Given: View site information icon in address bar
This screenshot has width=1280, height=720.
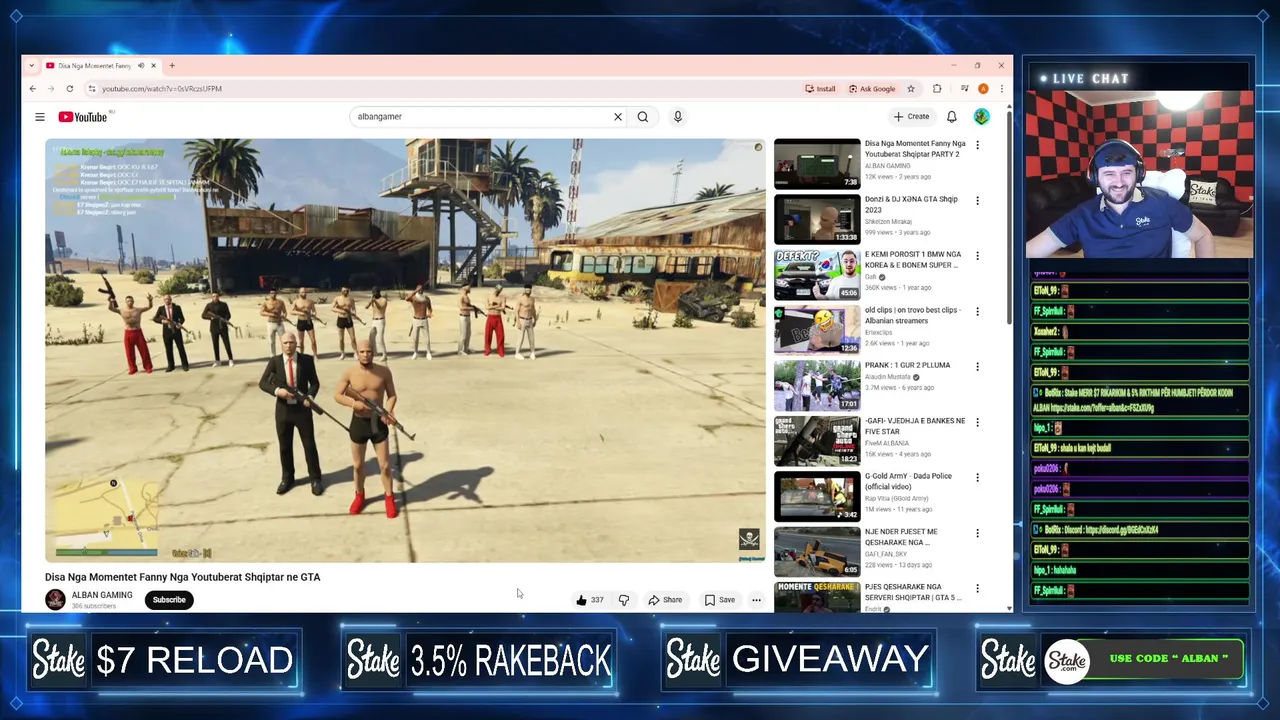Looking at the screenshot, I should (x=92, y=89).
